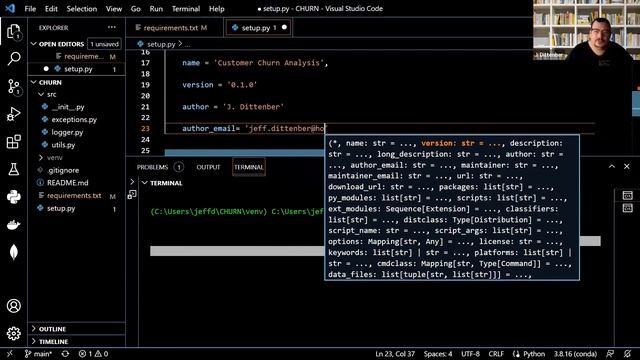
Task: Select first terminal instance icon on right
Action: 627,195
